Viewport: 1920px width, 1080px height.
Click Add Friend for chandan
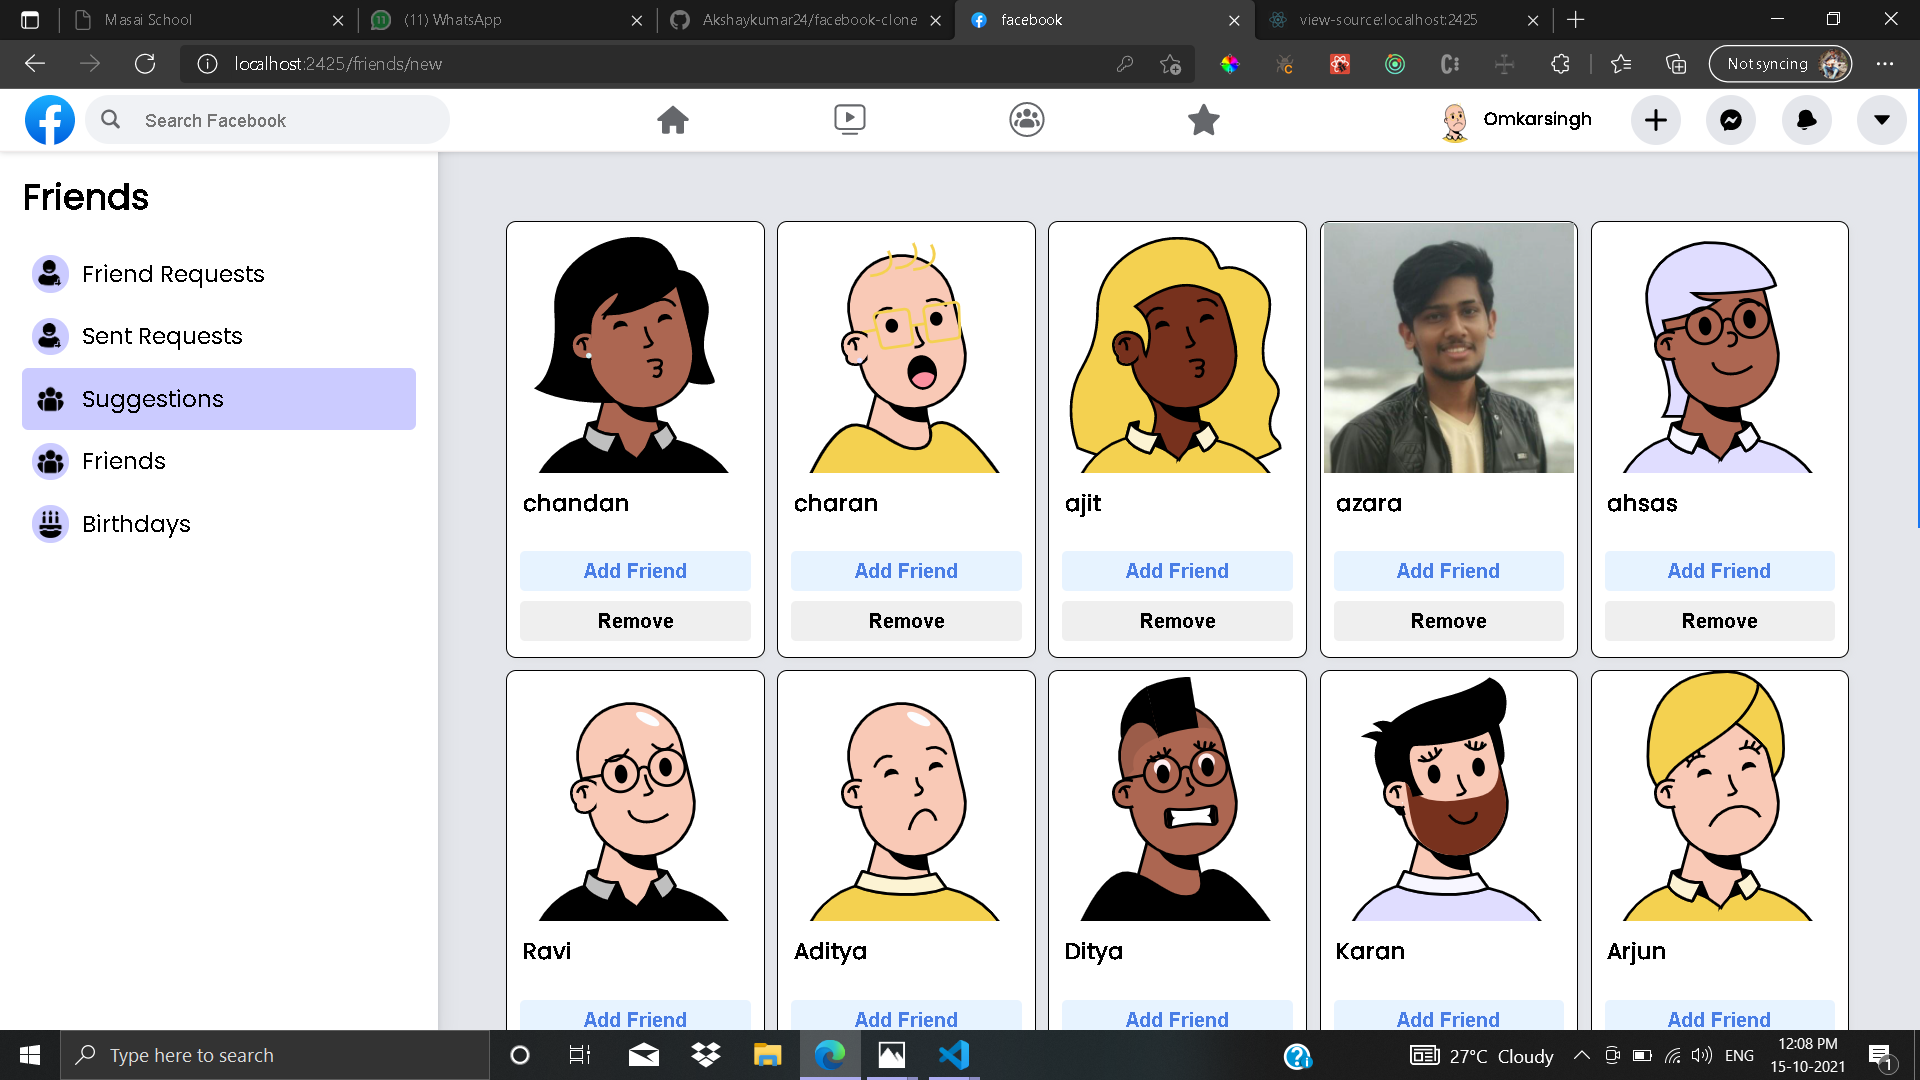[635, 571]
